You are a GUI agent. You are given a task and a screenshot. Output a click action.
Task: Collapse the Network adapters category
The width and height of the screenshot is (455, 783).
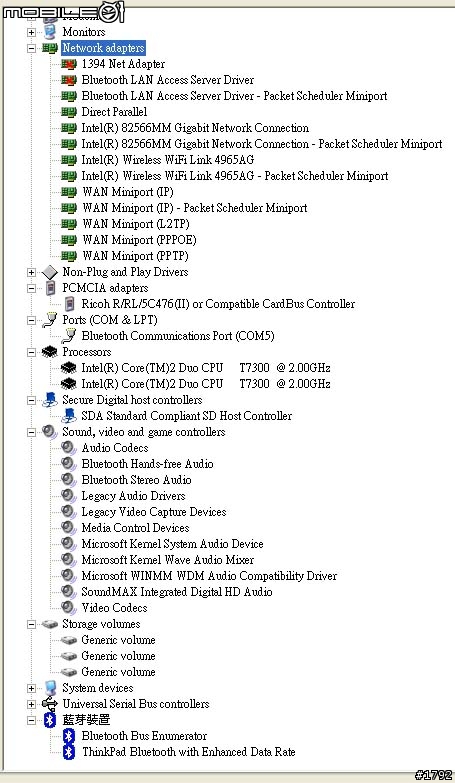(31, 48)
